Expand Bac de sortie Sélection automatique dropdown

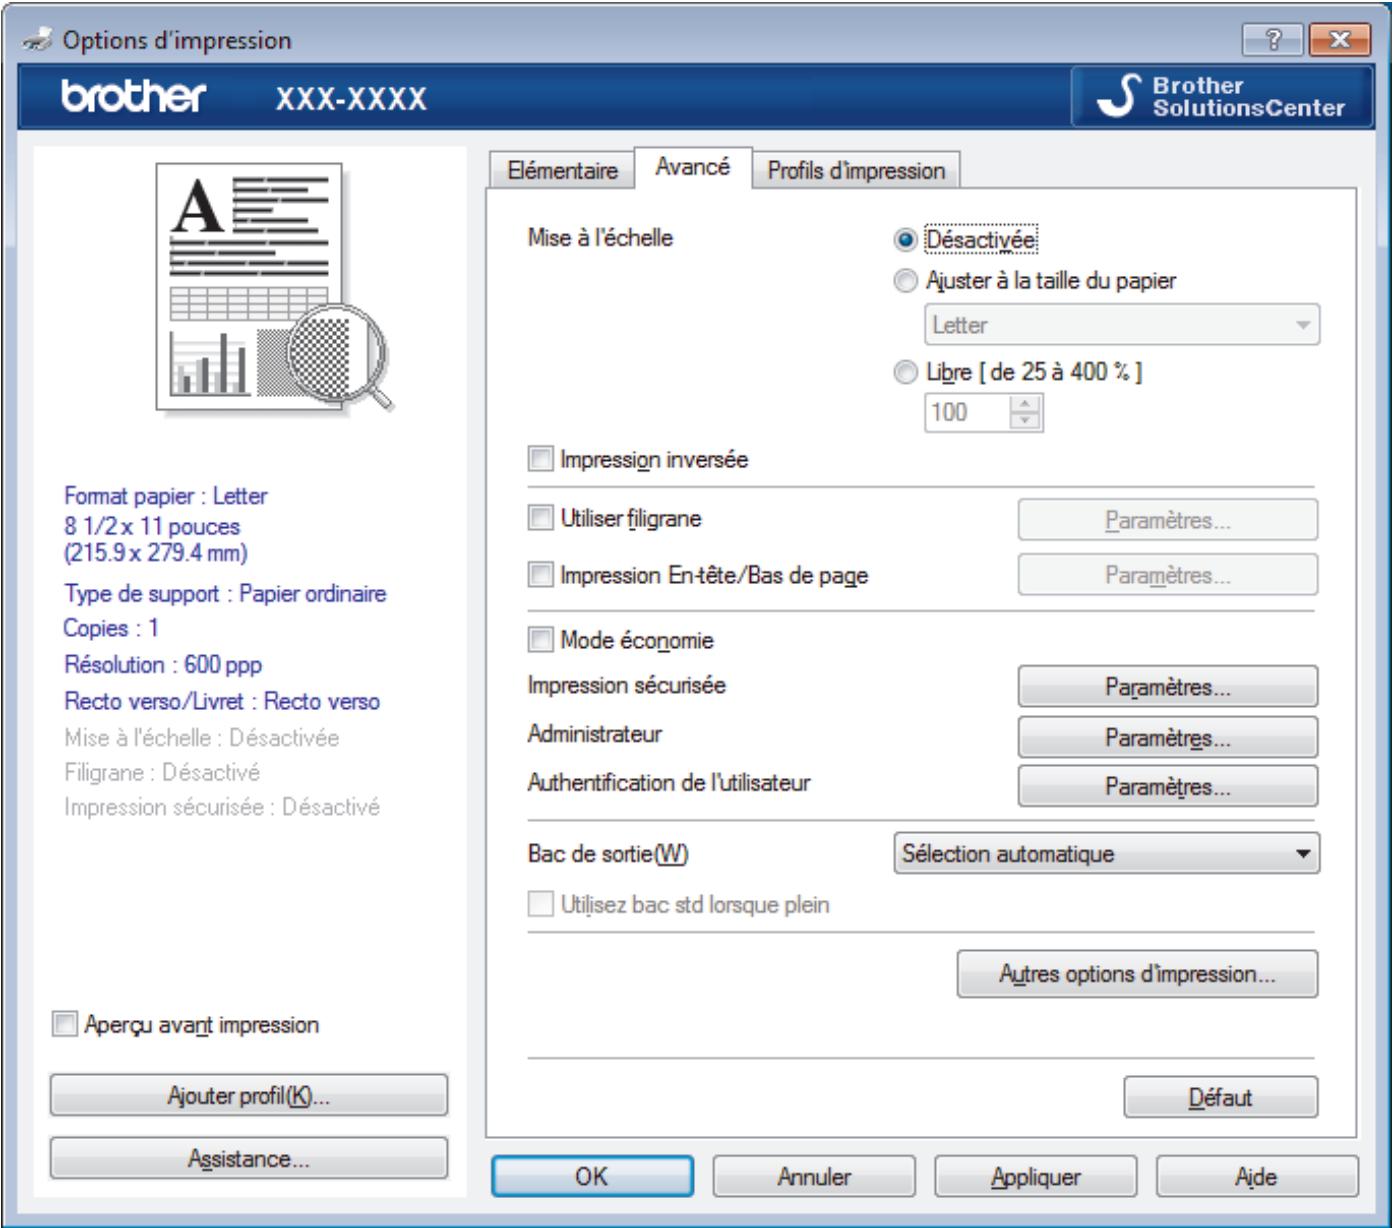click(1106, 854)
